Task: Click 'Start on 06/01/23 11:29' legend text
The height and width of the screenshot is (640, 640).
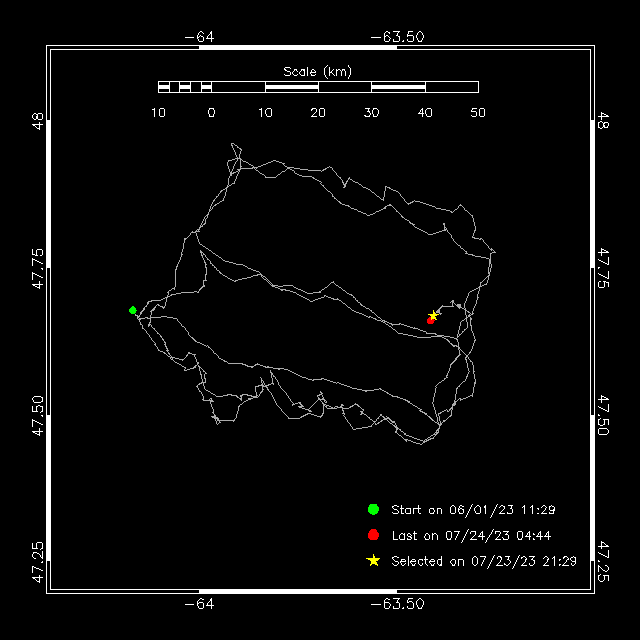Action: [x=473, y=510]
